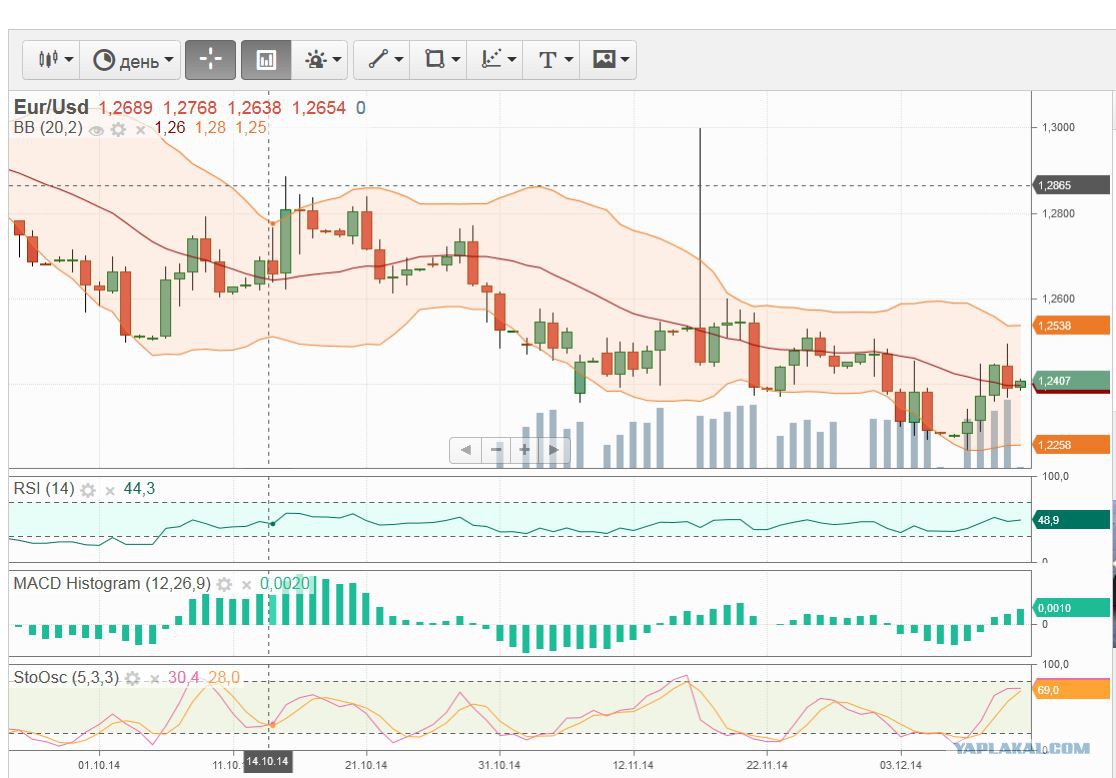This screenshot has width=1116, height=778.
Task: Click the 69,0 stochastic value label
Action: 1070,690
